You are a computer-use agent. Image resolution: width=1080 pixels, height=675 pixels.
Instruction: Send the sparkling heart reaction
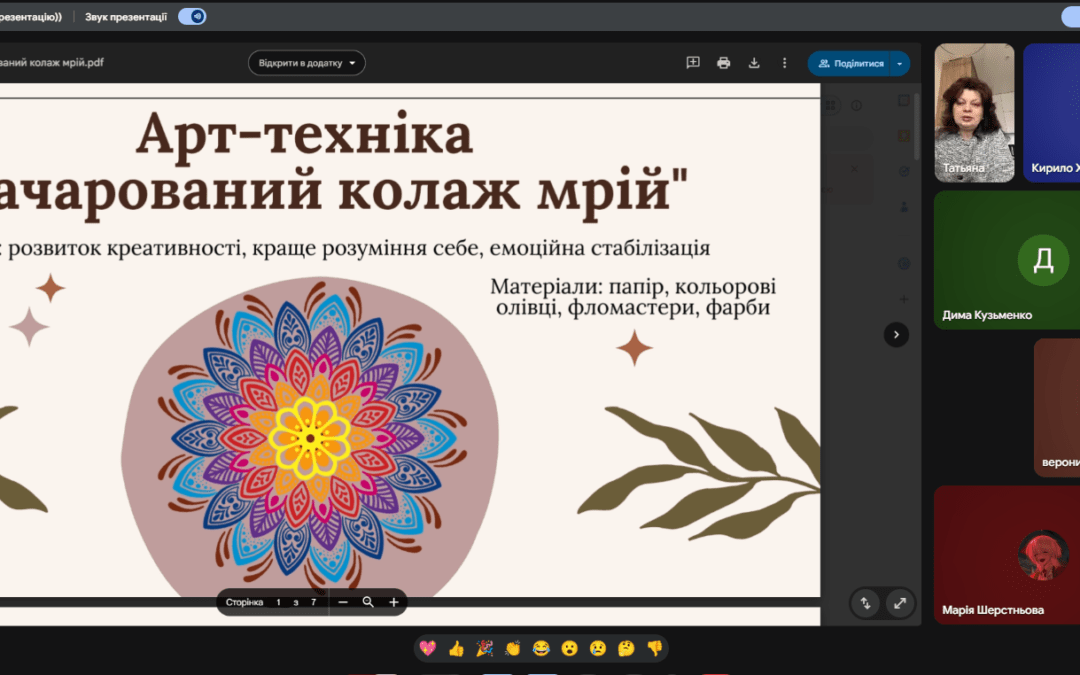click(428, 648)
